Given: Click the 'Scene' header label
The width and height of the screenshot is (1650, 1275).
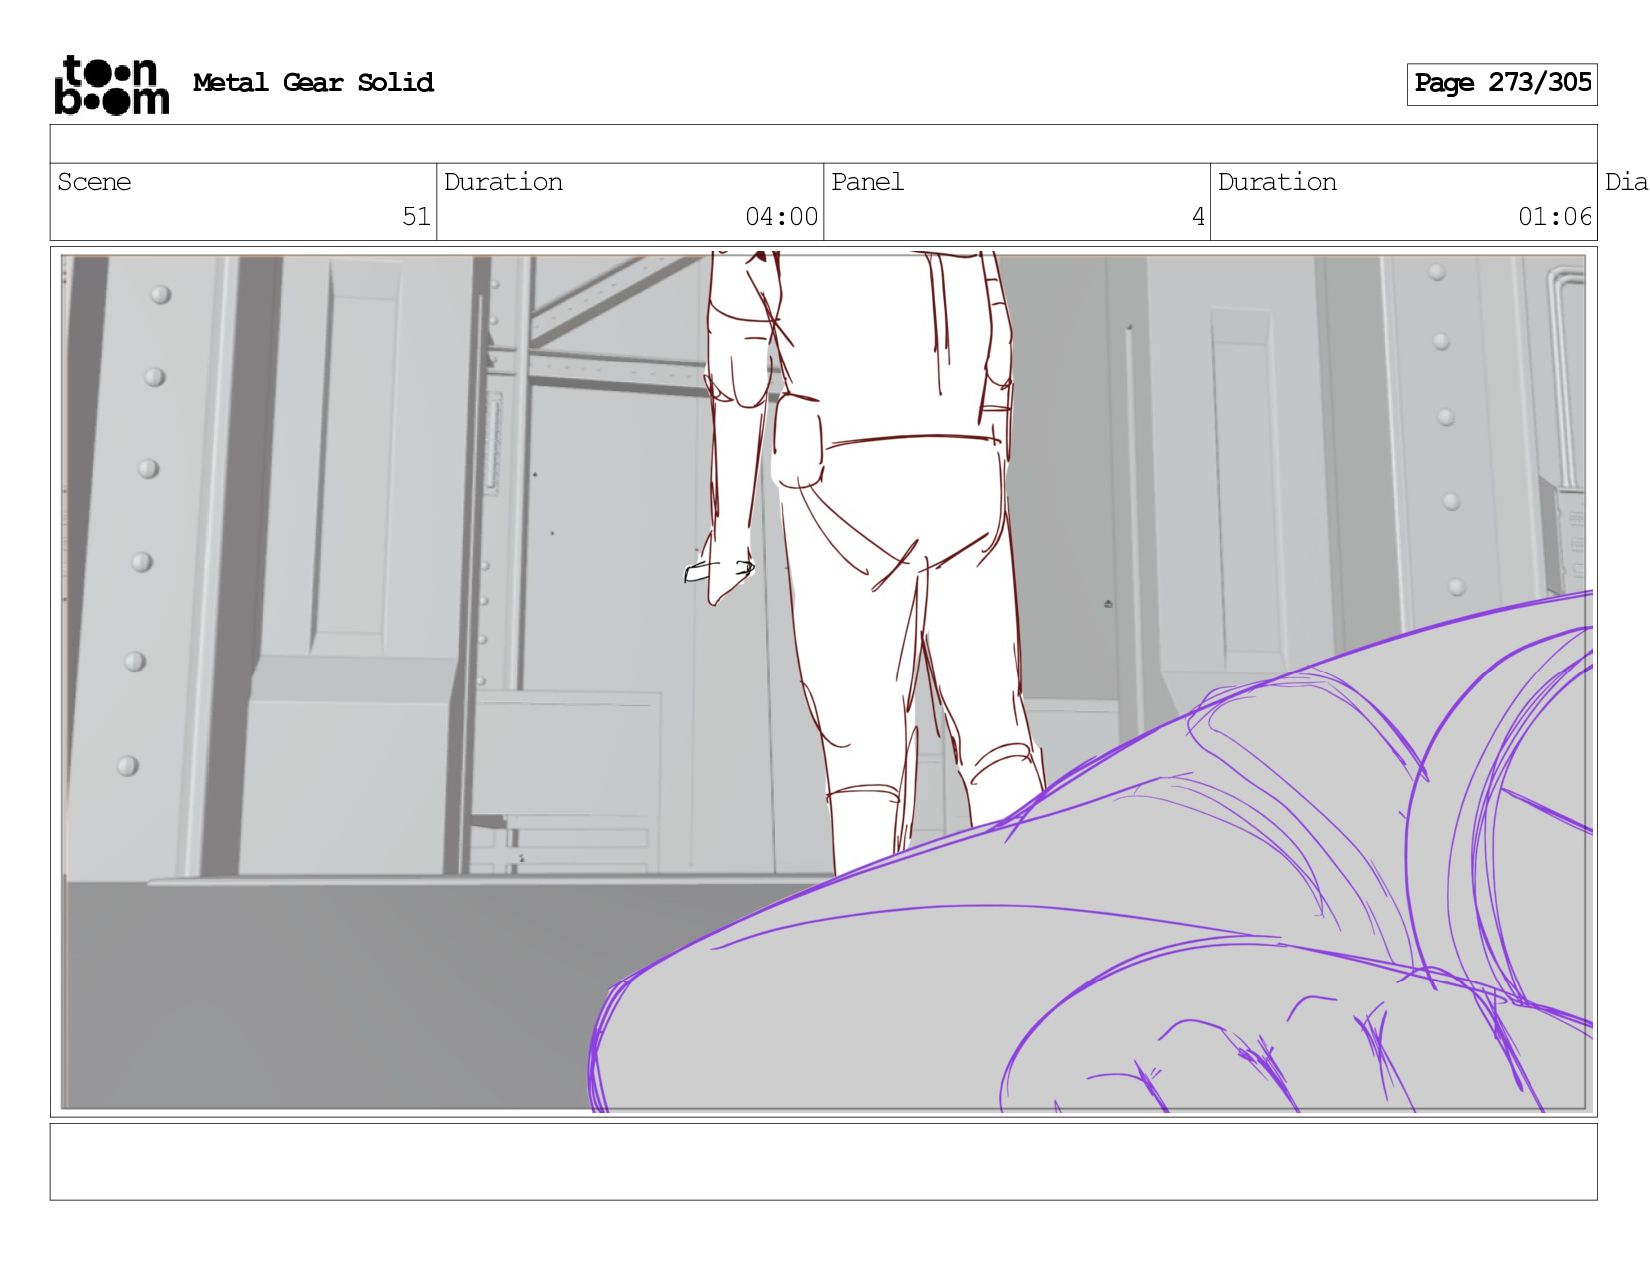Looking at the screenshot, I should point(94,182).
